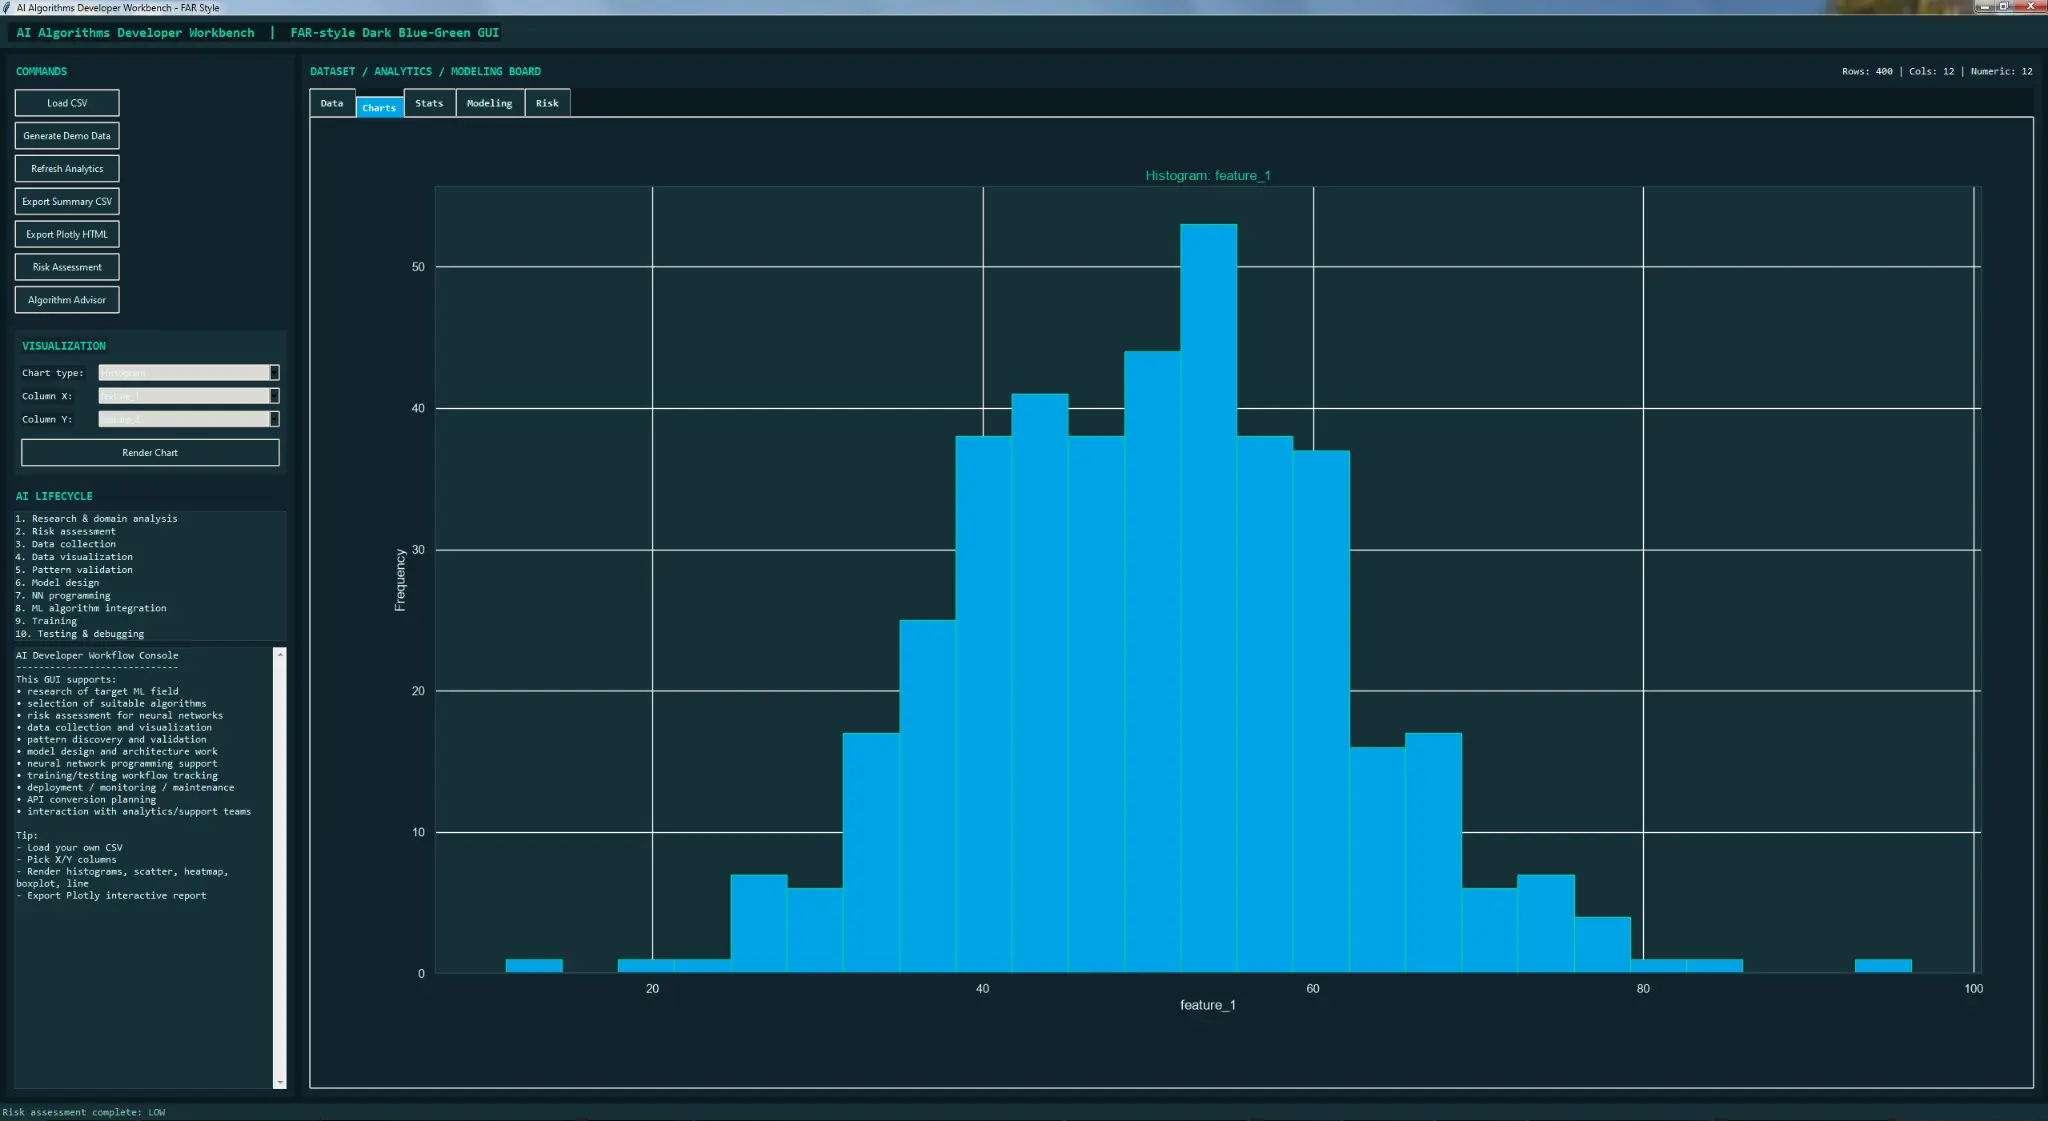2048x1121 pixels.
Task: Click the 'Histogram: feature_1' chart title
Action: (1207, 176)
